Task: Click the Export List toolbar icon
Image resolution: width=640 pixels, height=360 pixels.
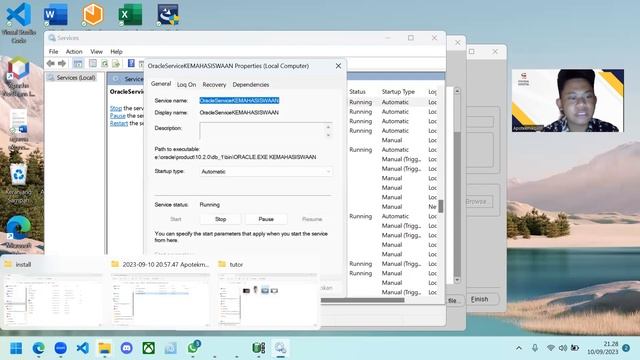Action: tap(116, 63)
